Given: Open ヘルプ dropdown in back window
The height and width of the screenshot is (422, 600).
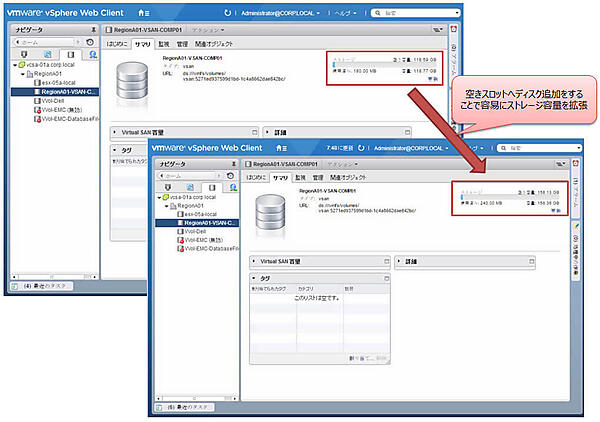Looking at the screenshot, I should coord(346,13).
